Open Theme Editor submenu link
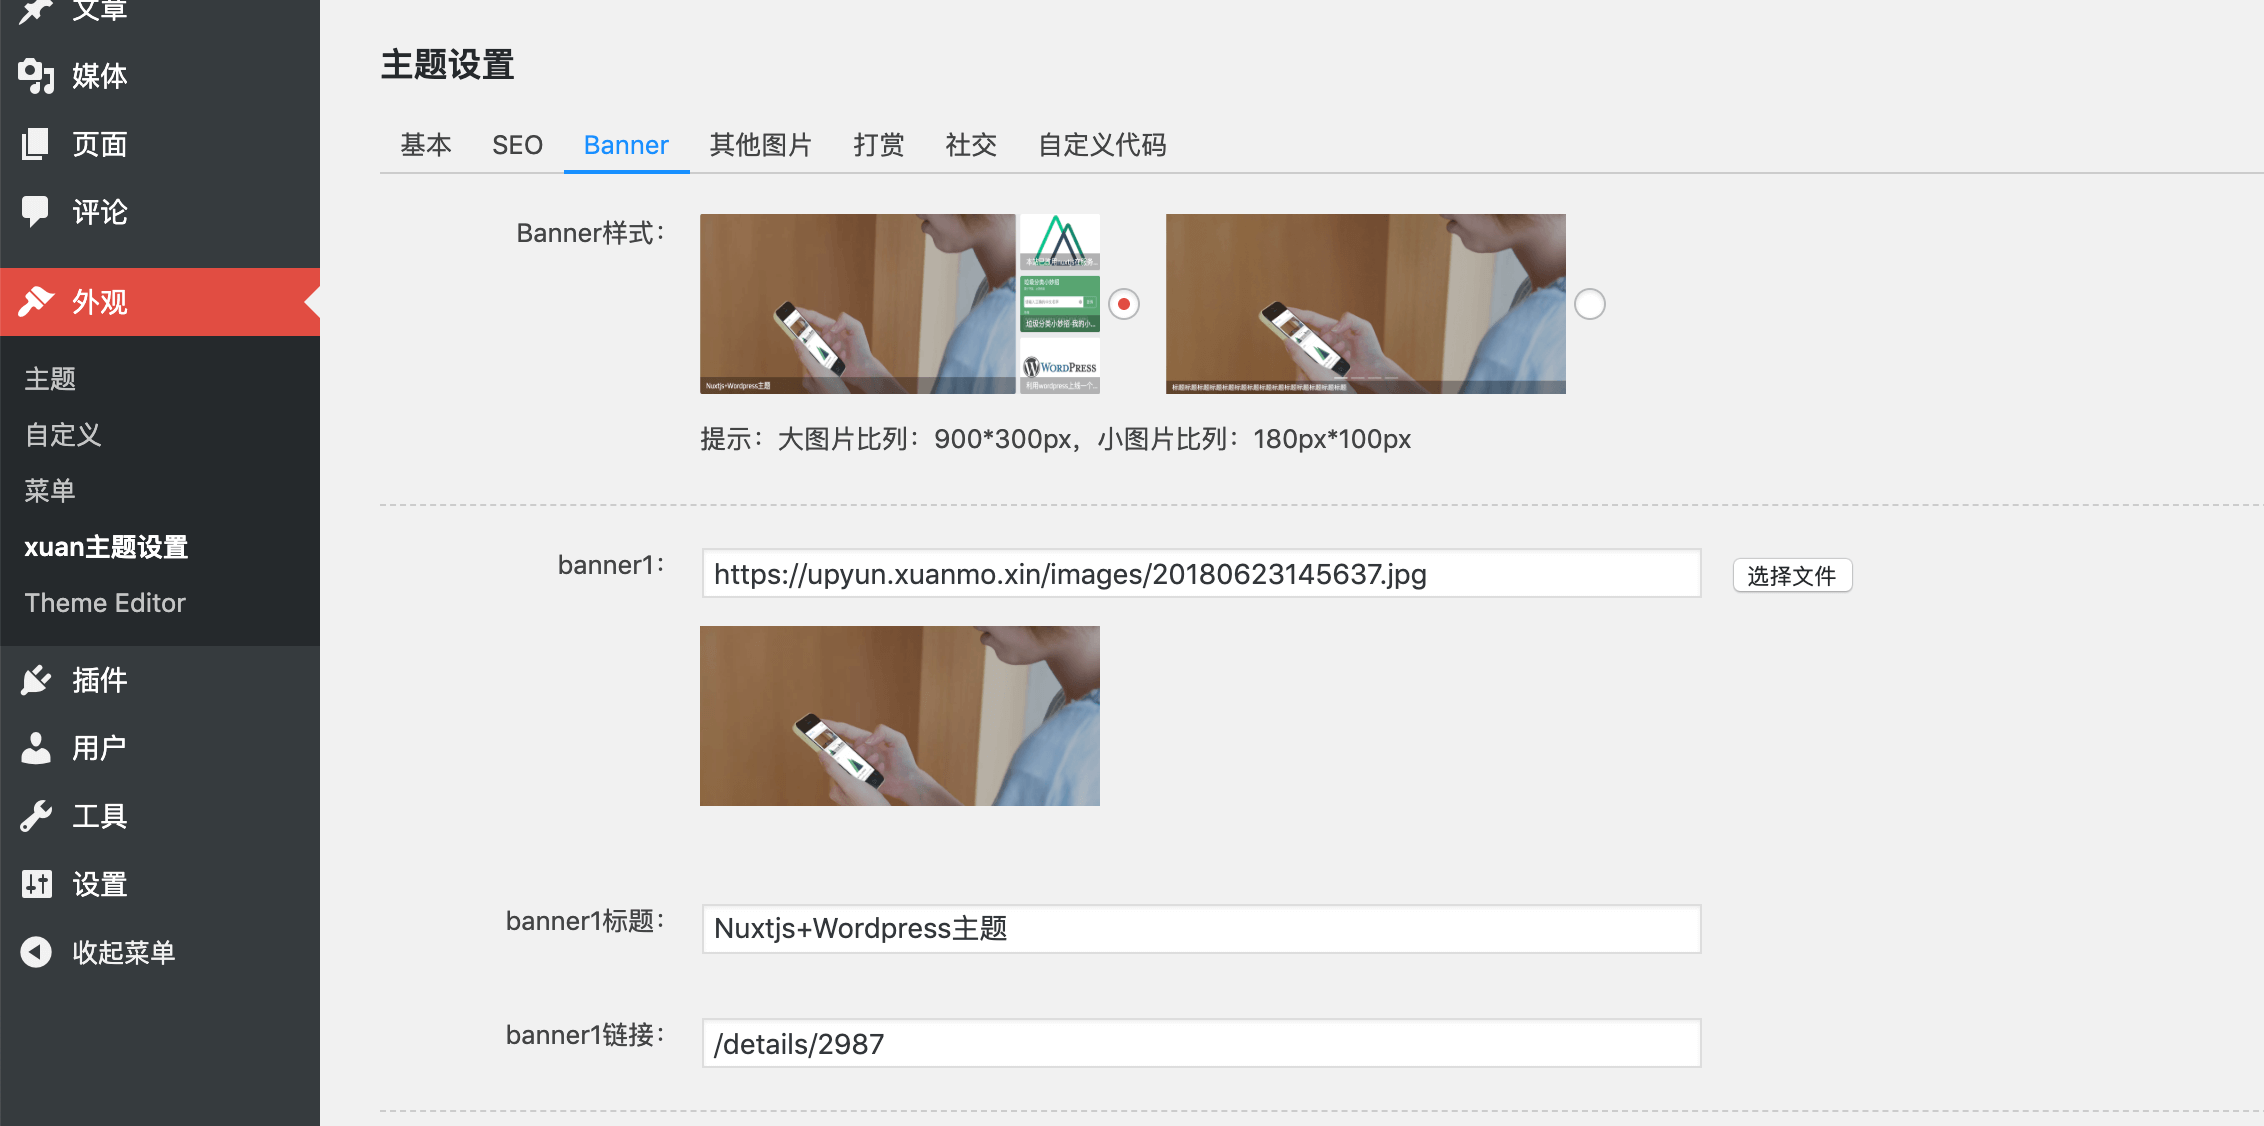Screen dimensions: 2264x1126 (105, 603)
